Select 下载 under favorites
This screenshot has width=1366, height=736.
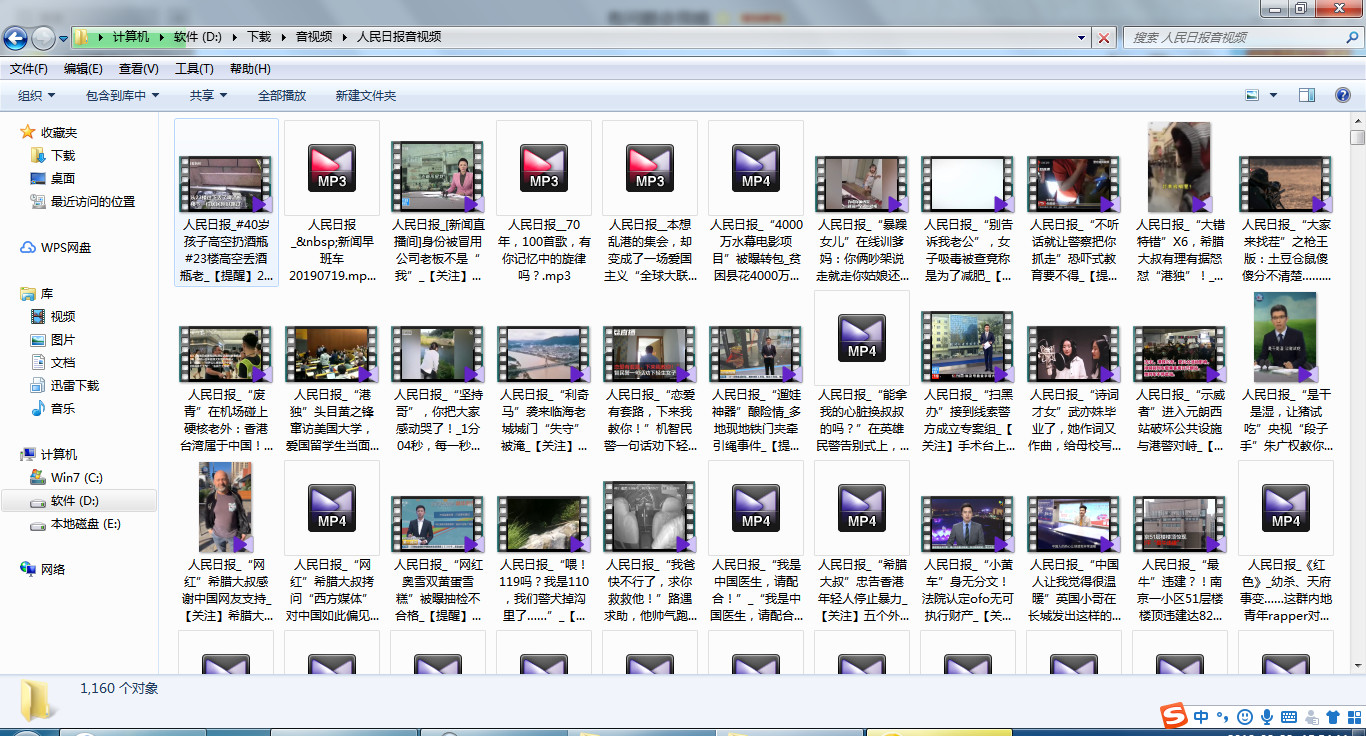(63, 156)
